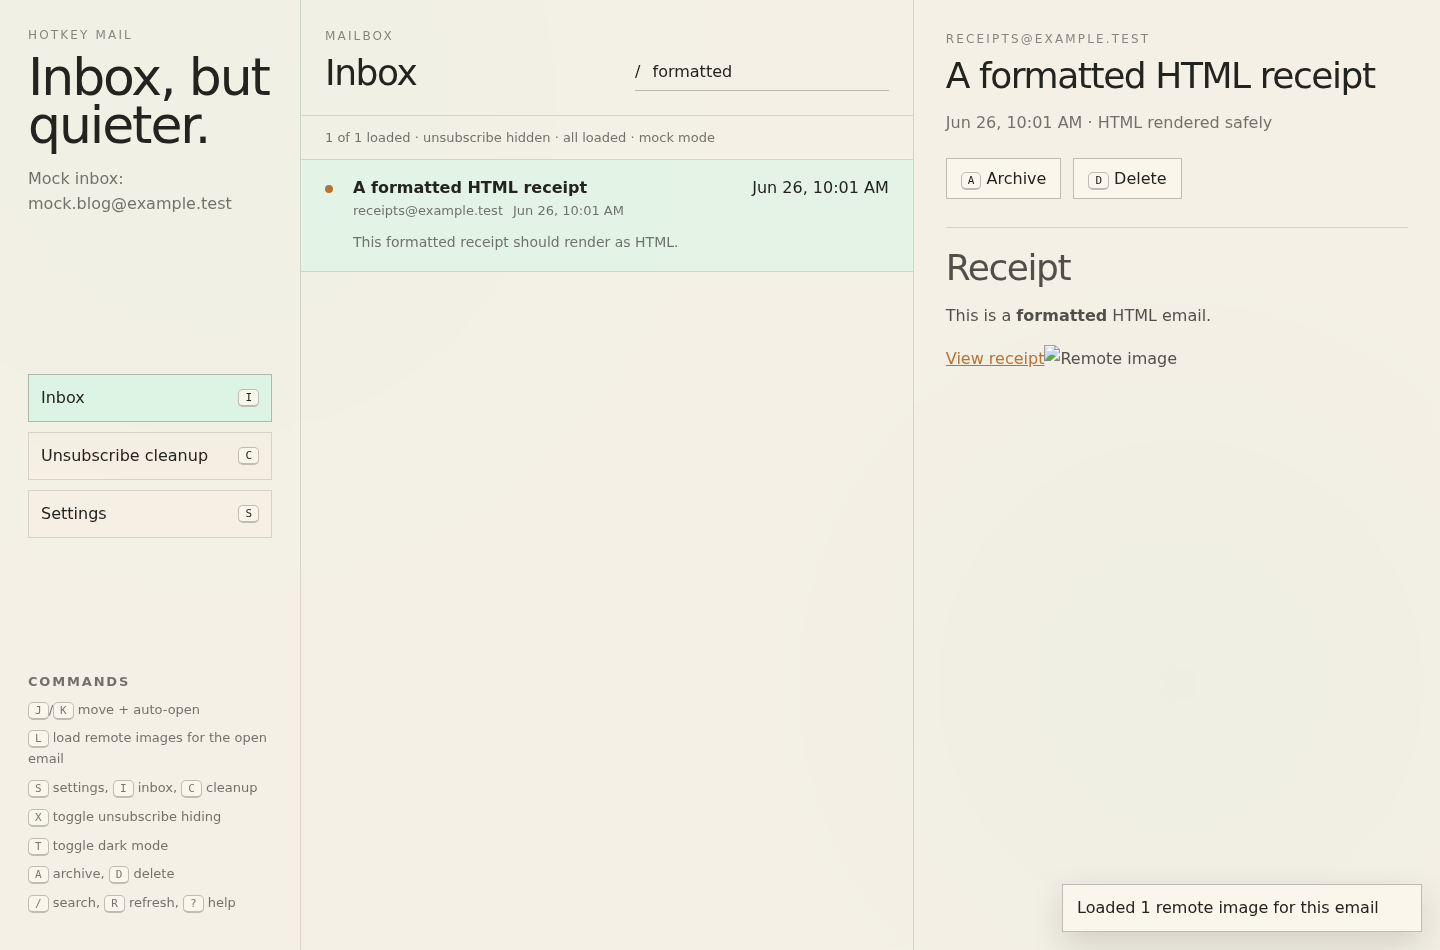The image size is (1440, 950).
Task: Open the formatted HTML receipt message
Action: (x=607, y=215)
